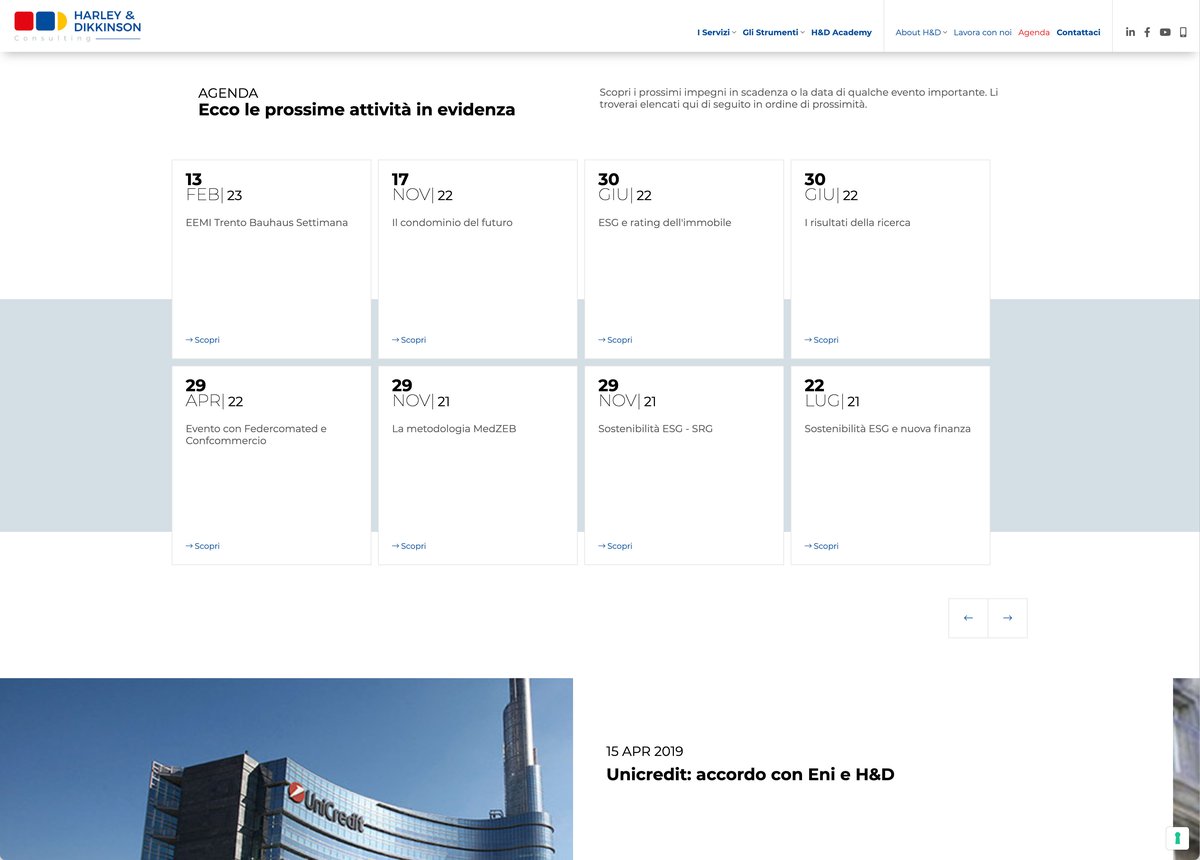Visit the Facebook page icon
Screen dimensions: 1200x860
(1147, 32)
